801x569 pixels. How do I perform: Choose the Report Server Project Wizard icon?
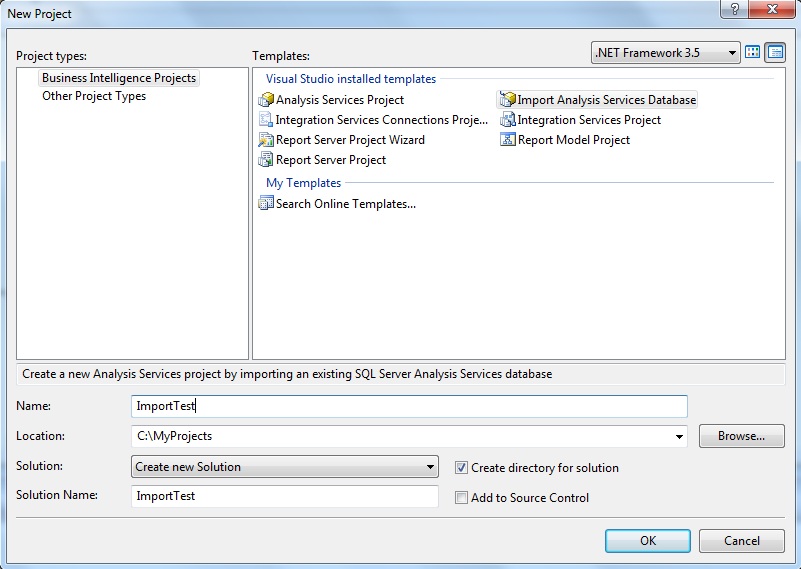[266, 139]
